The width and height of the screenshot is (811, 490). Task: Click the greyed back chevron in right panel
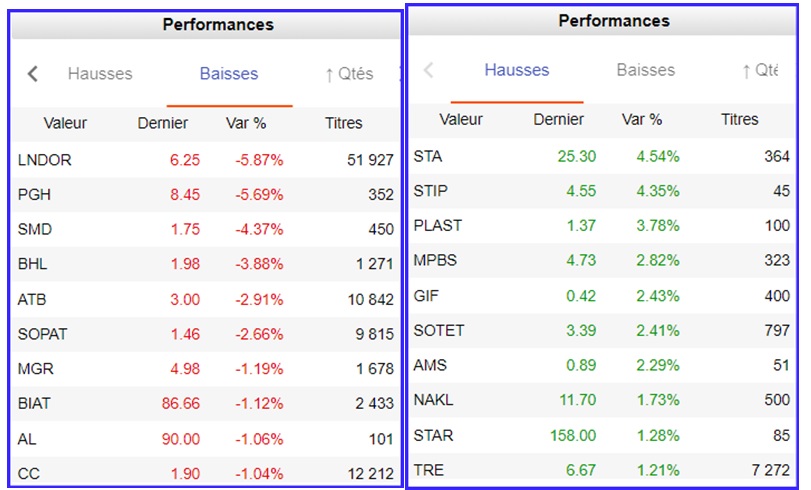[429, 70]
